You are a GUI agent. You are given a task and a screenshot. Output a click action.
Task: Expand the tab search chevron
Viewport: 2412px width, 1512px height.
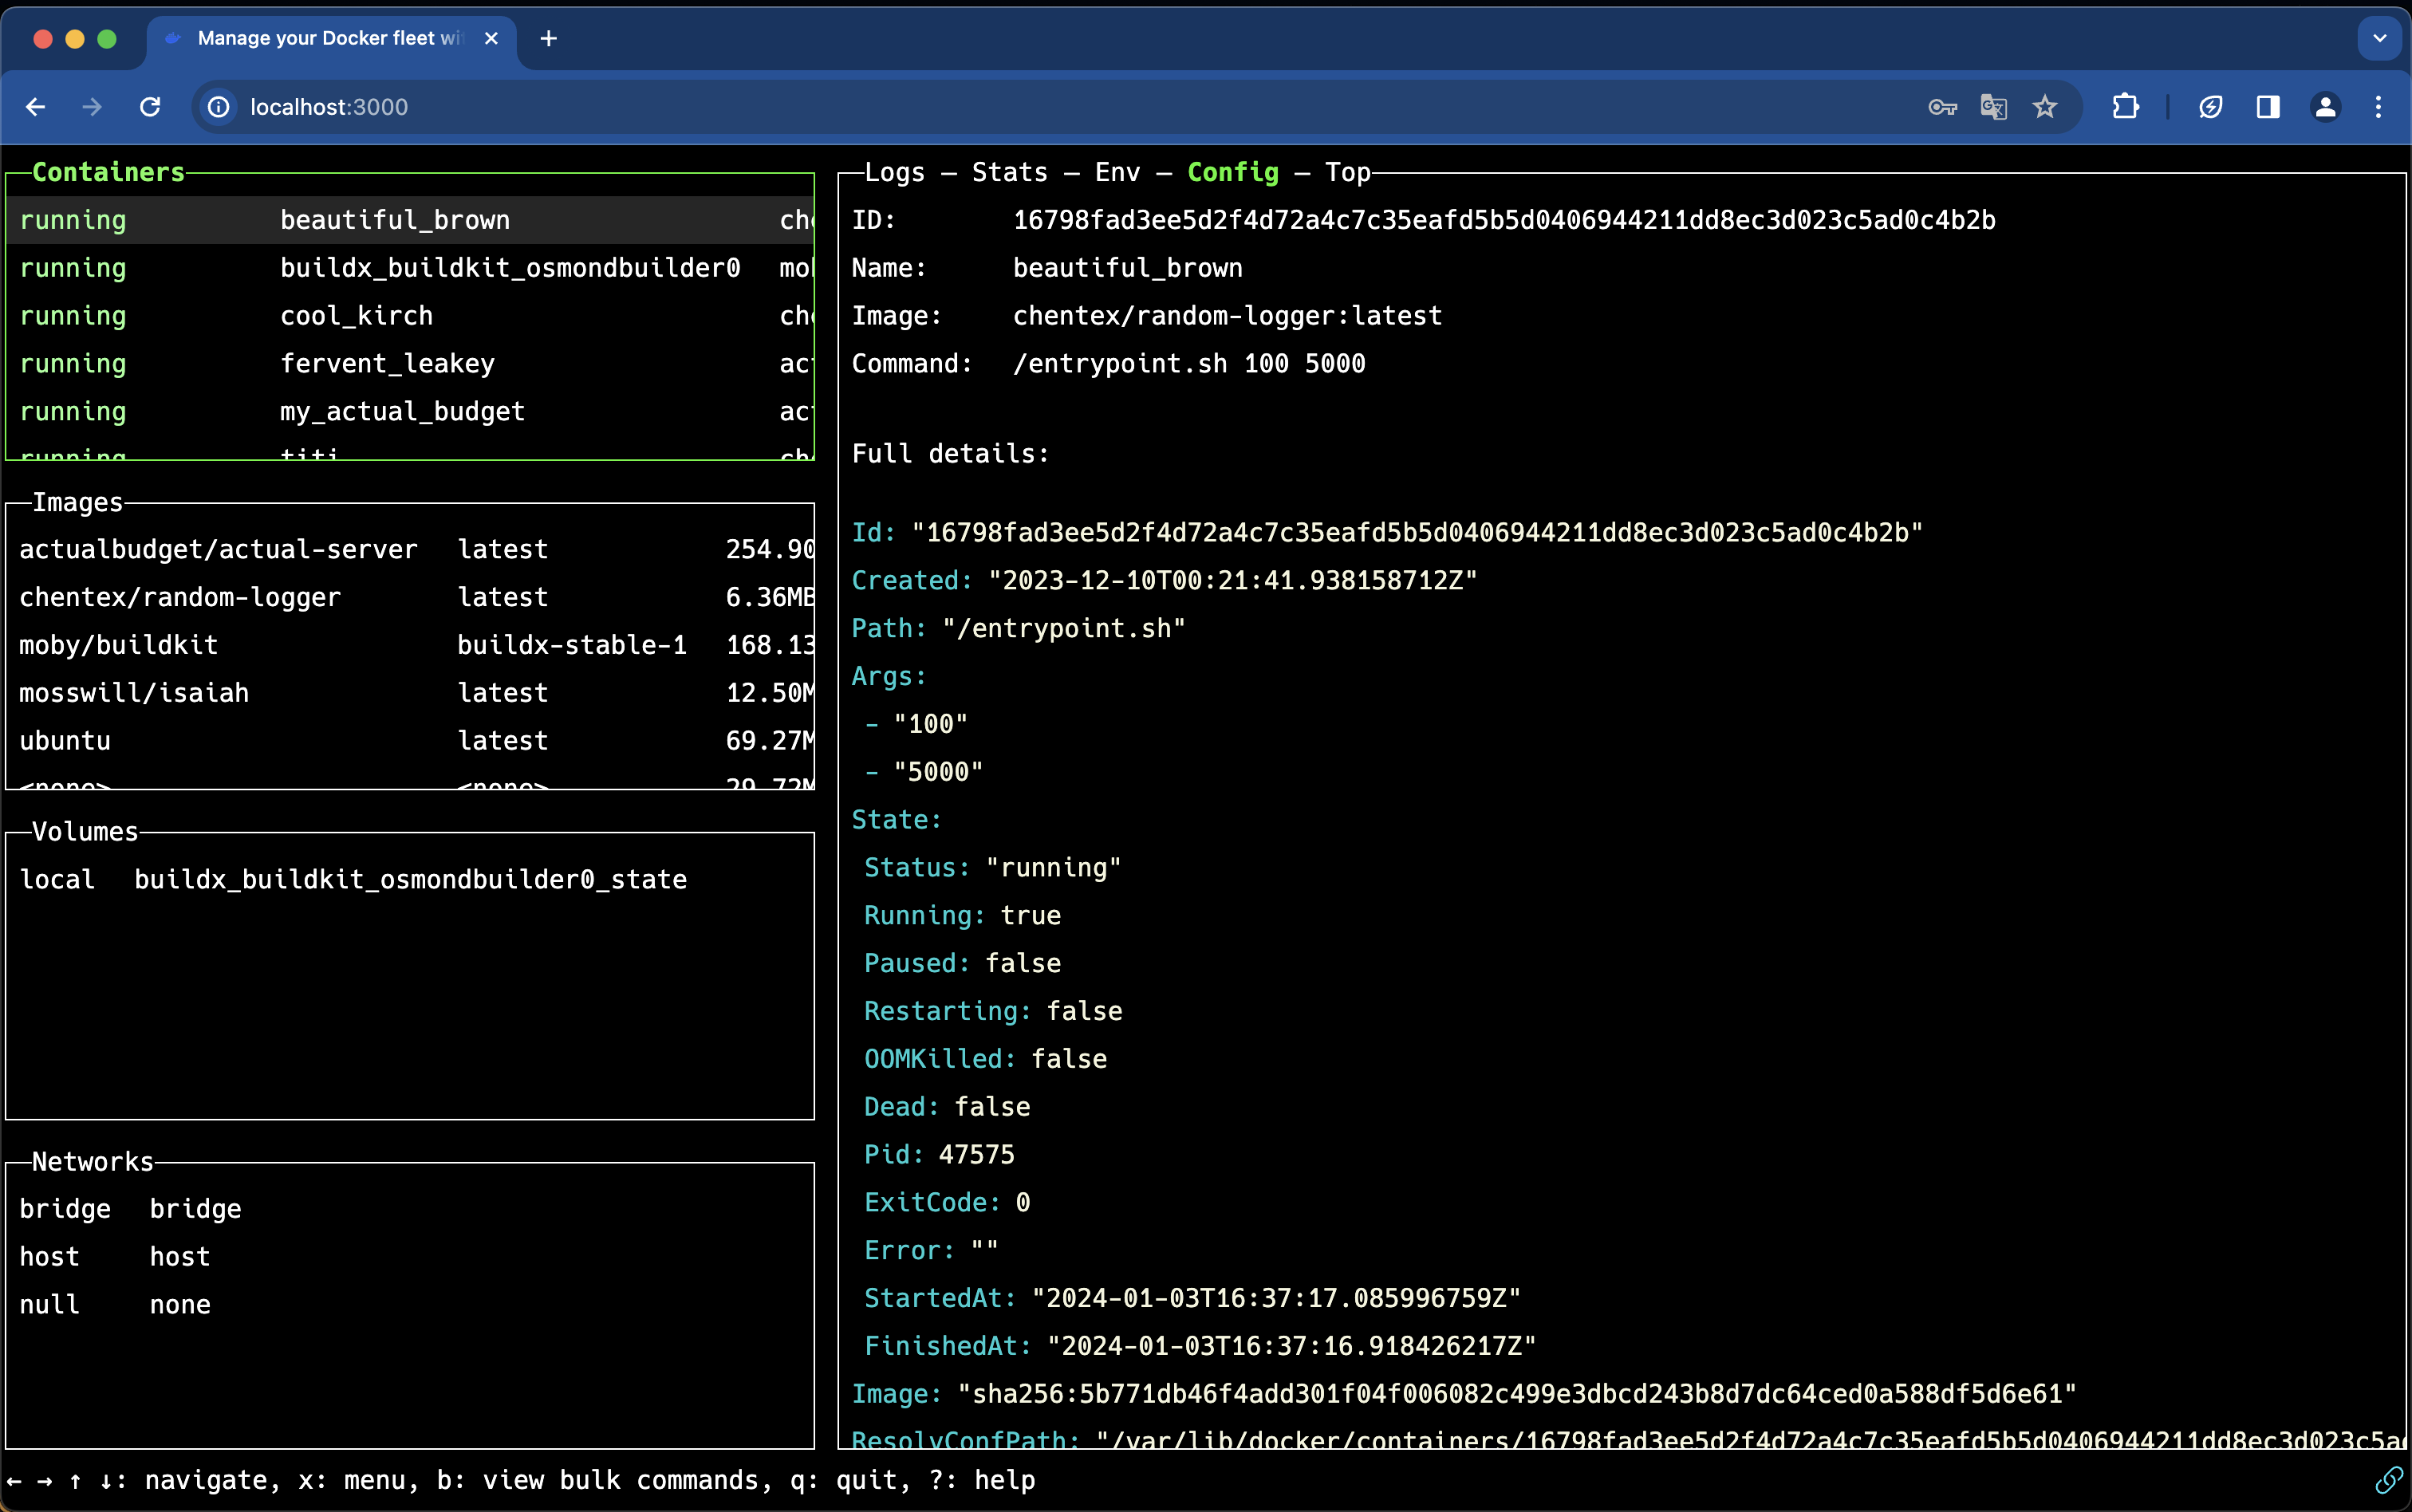pyautogui.click(x=2379, y=39)
